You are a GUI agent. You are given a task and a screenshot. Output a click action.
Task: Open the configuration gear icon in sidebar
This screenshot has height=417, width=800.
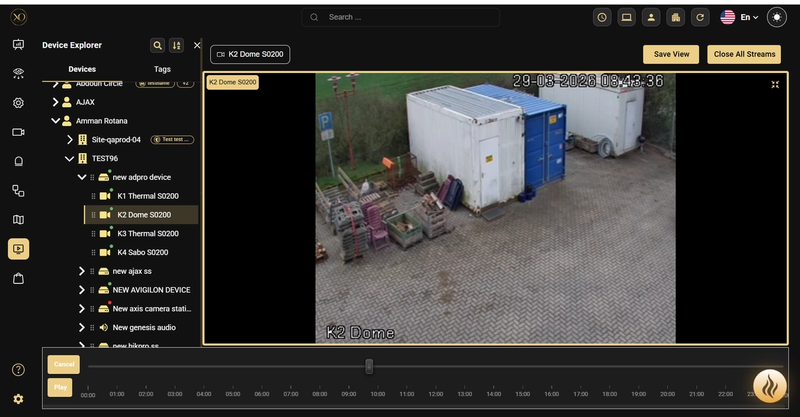click(18, 103)
